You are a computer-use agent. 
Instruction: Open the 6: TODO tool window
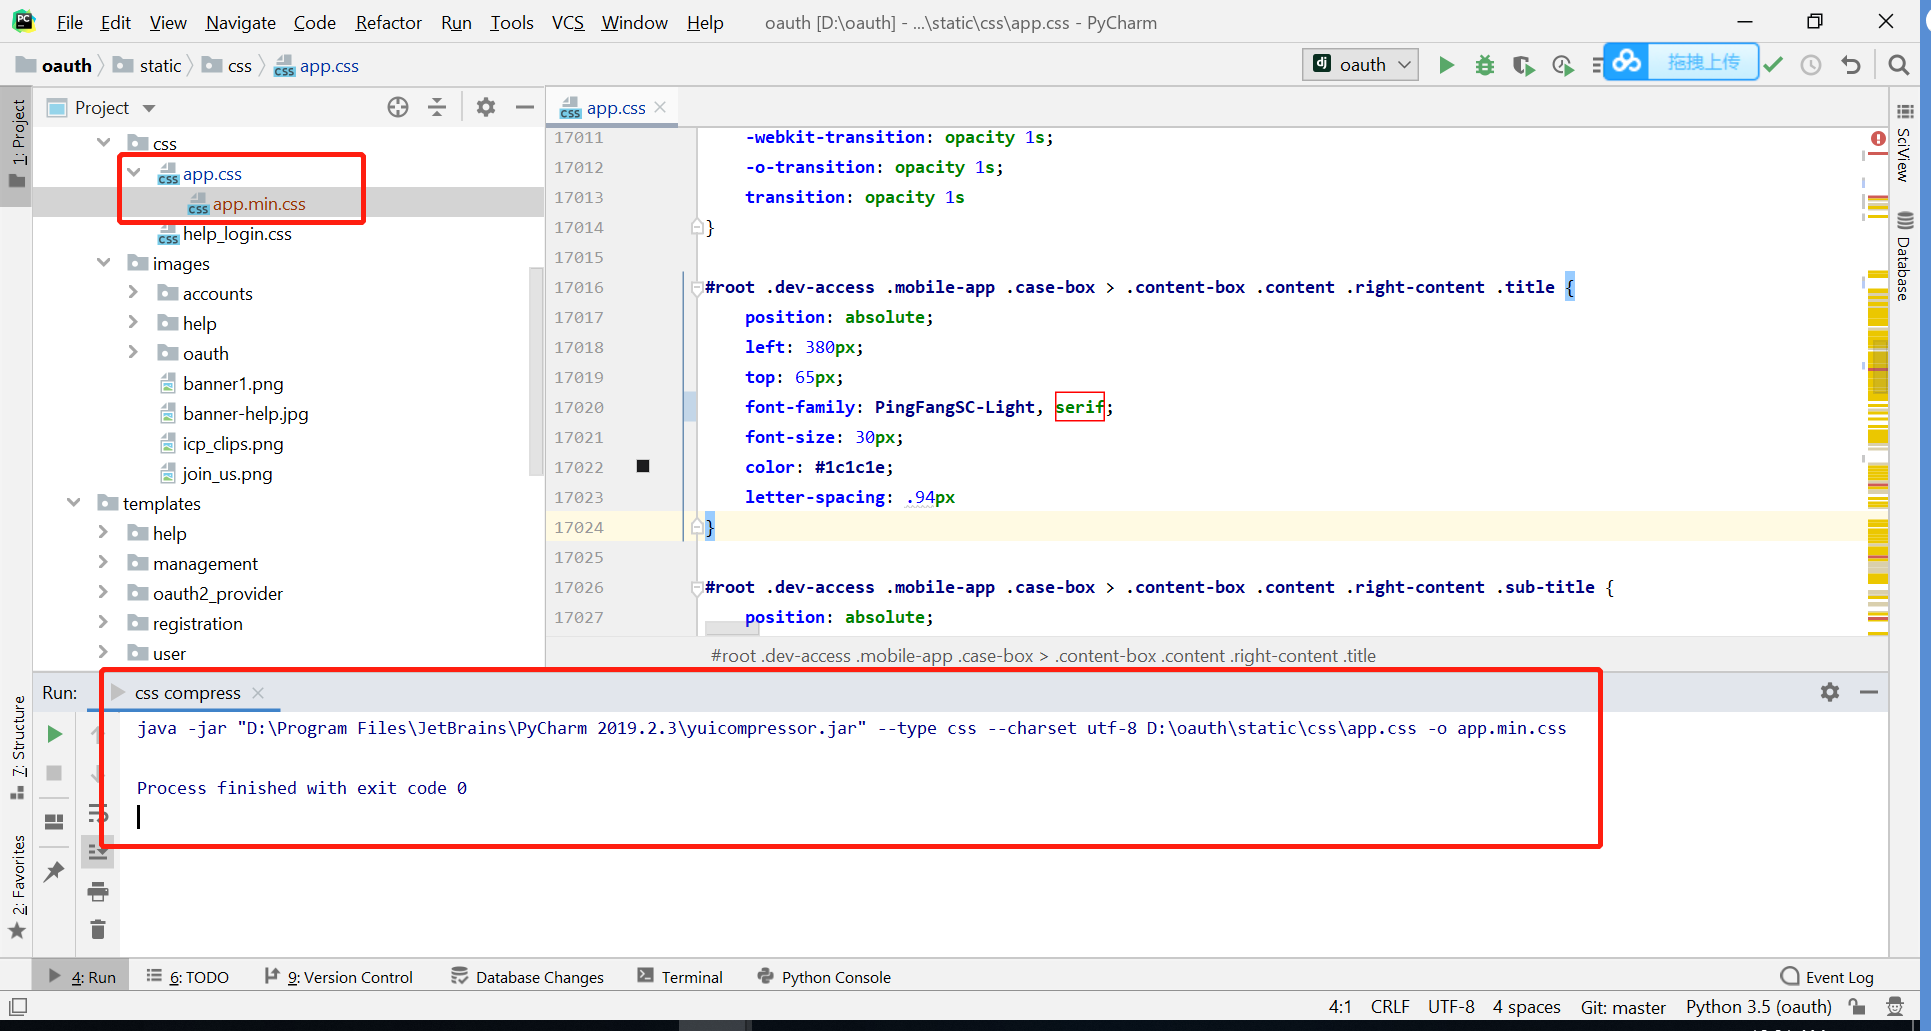tap(187, 977)
